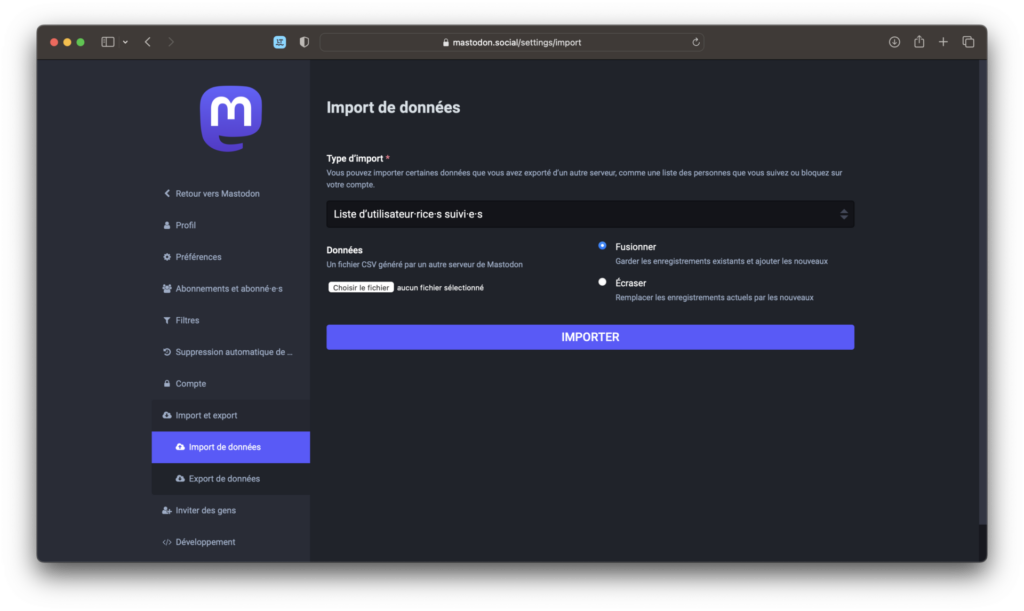The width and height of the screenshot is (1024, 611).
Task: Open the Type d'import dropdown
Action: (x=590, y=214)
